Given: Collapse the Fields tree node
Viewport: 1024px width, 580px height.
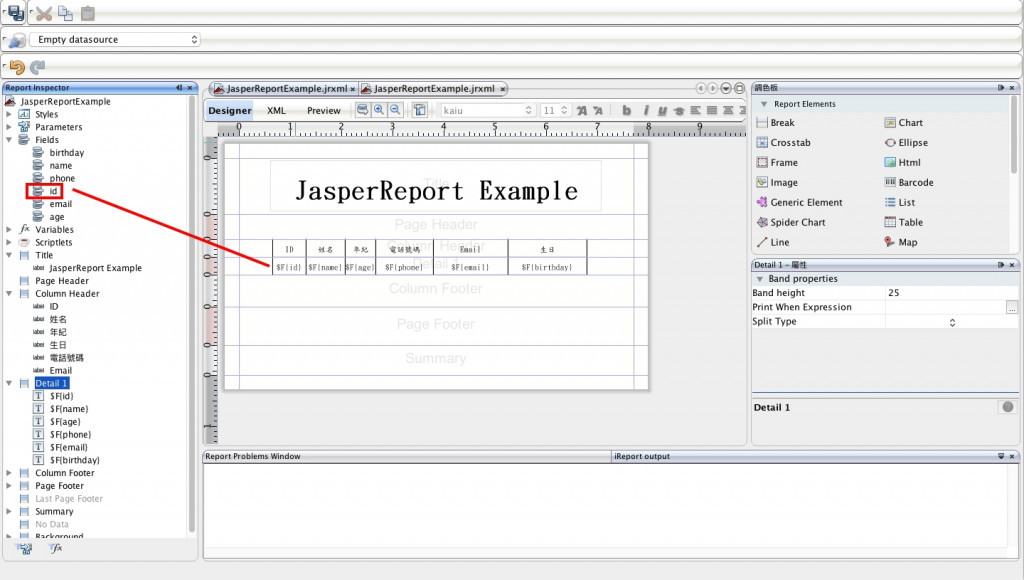Looking at the screenshot, I should point(9,140).
